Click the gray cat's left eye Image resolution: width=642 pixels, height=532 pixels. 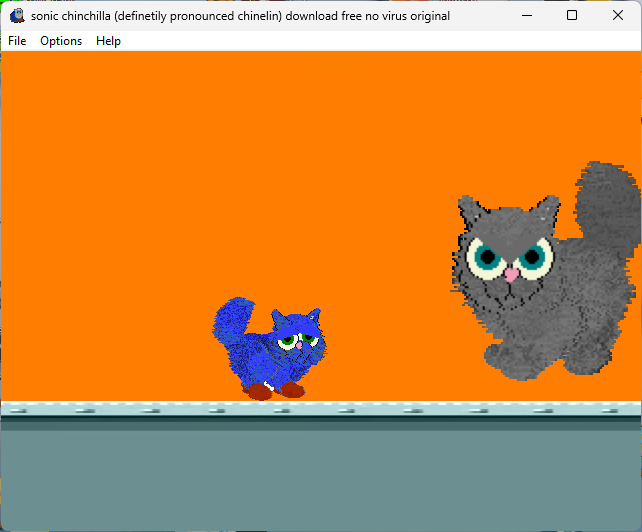pos(487,258)
